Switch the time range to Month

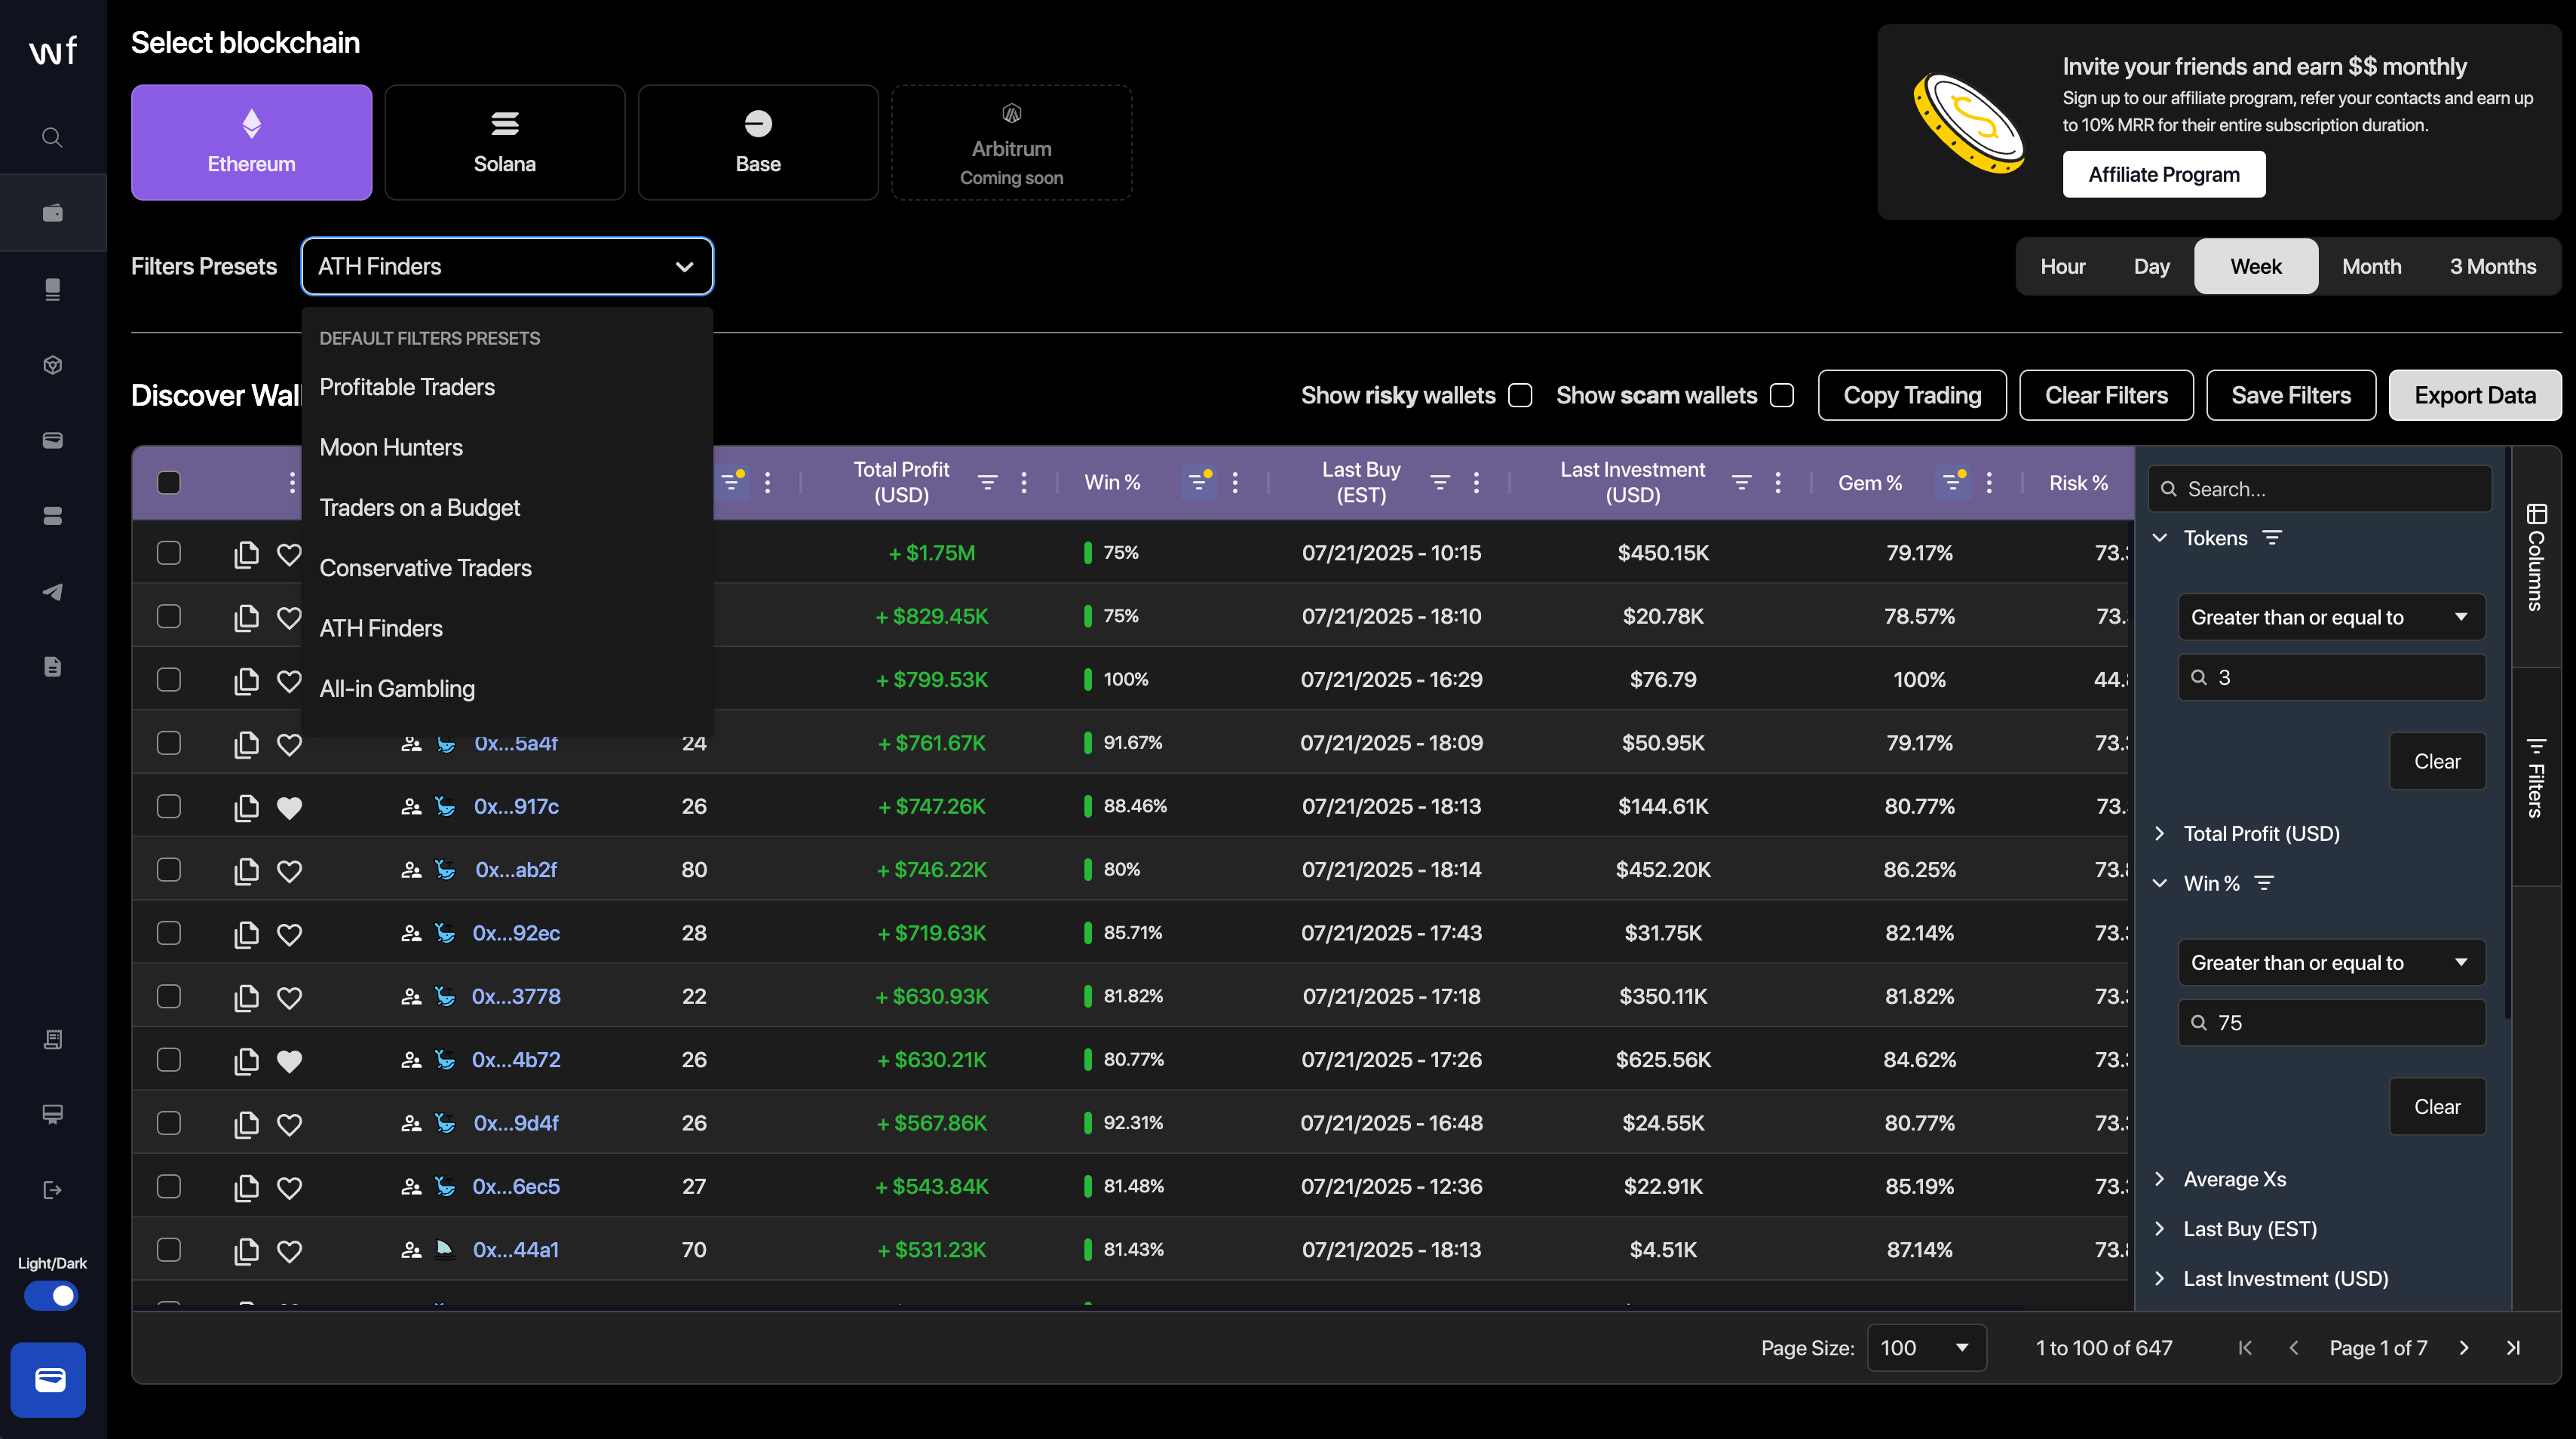[x=2371, y=267]
